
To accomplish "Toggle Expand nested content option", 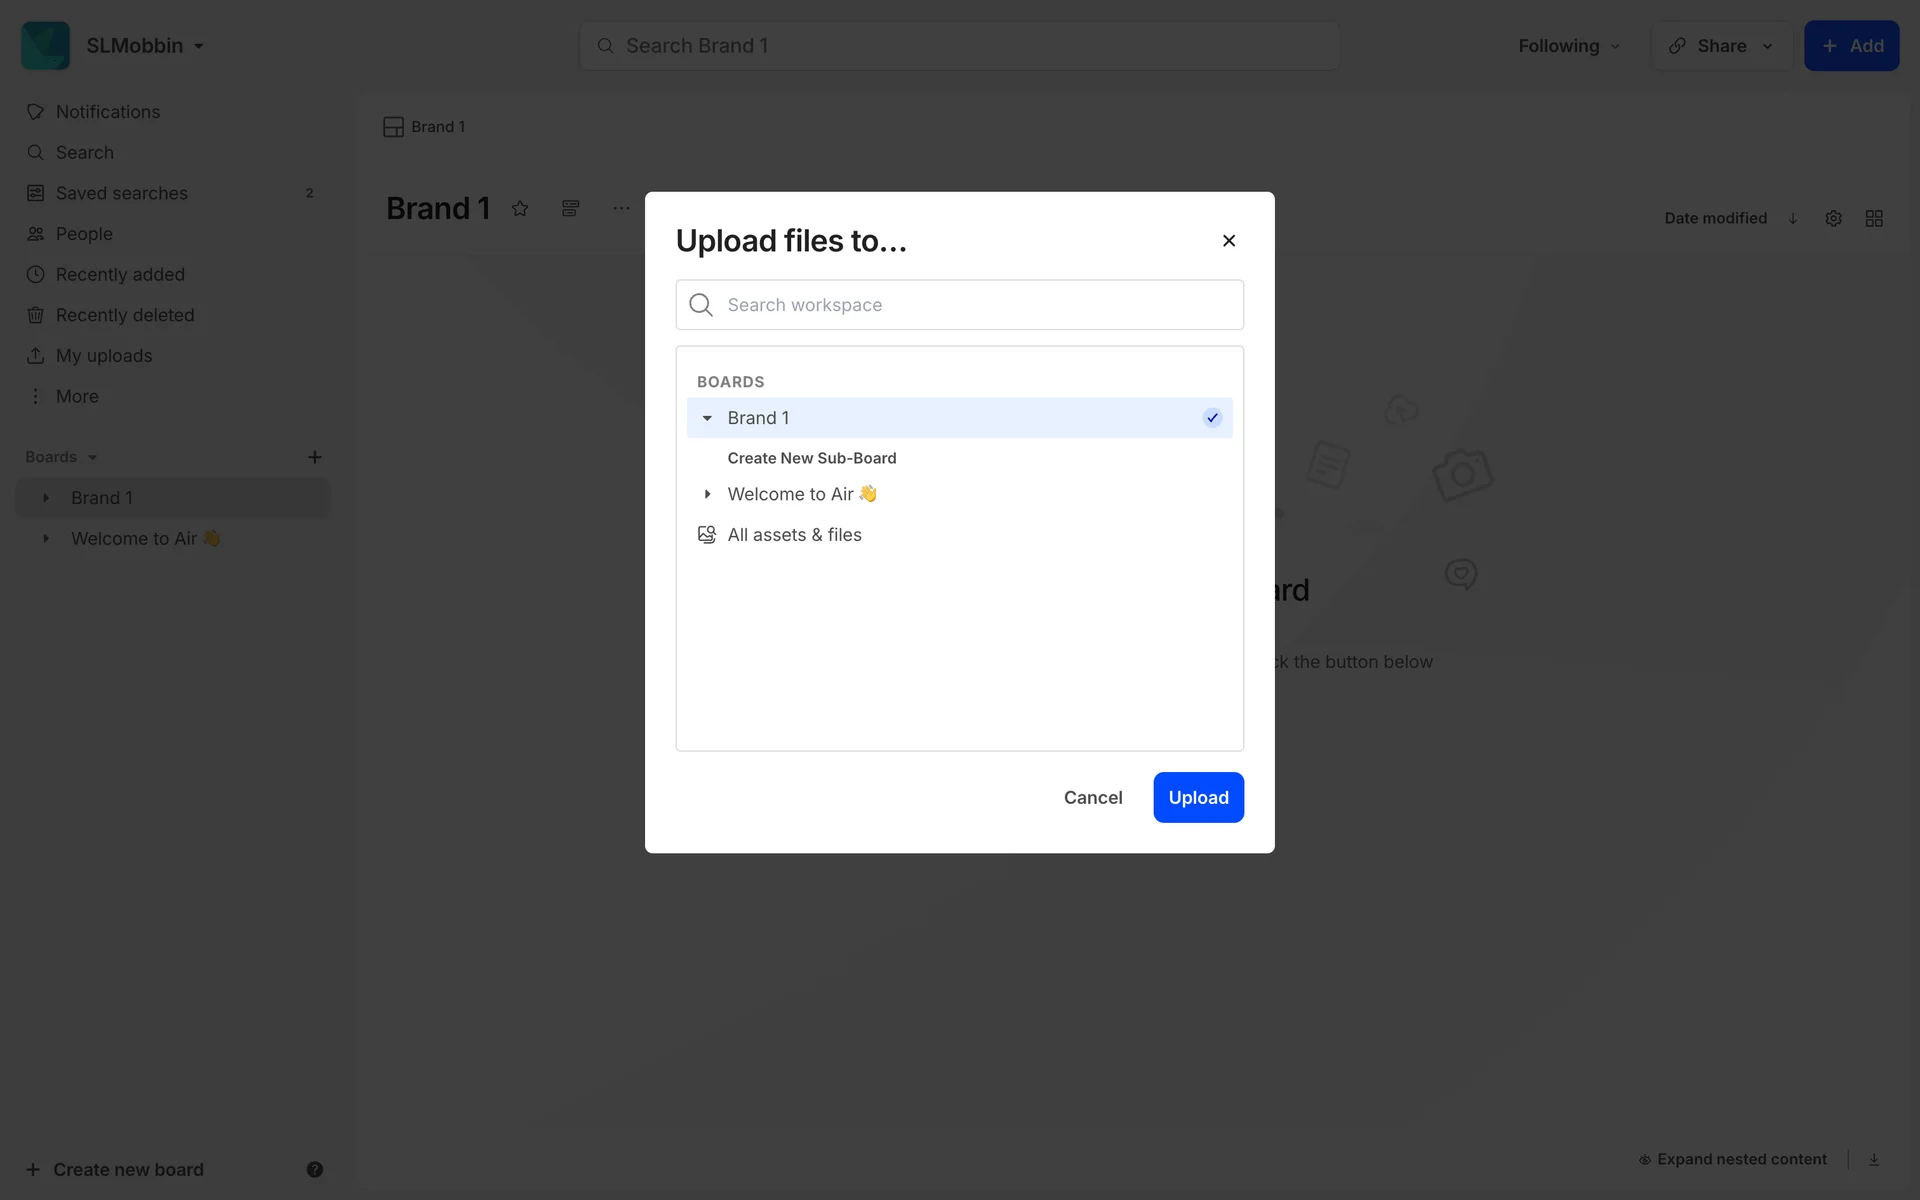I will pos(1733,1159).
